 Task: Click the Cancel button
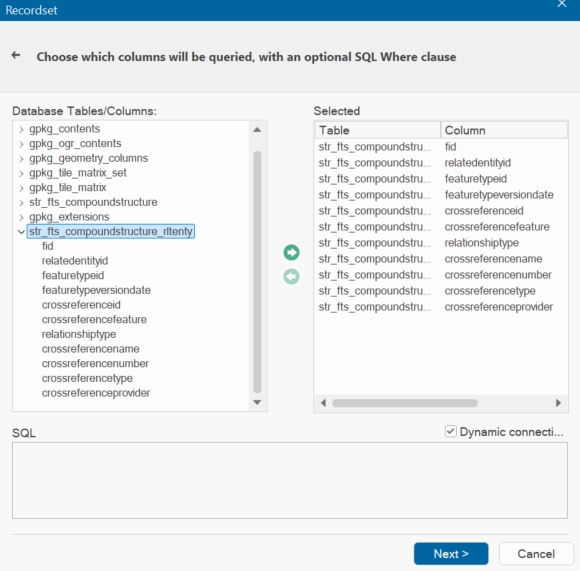[x=536, y=554]
